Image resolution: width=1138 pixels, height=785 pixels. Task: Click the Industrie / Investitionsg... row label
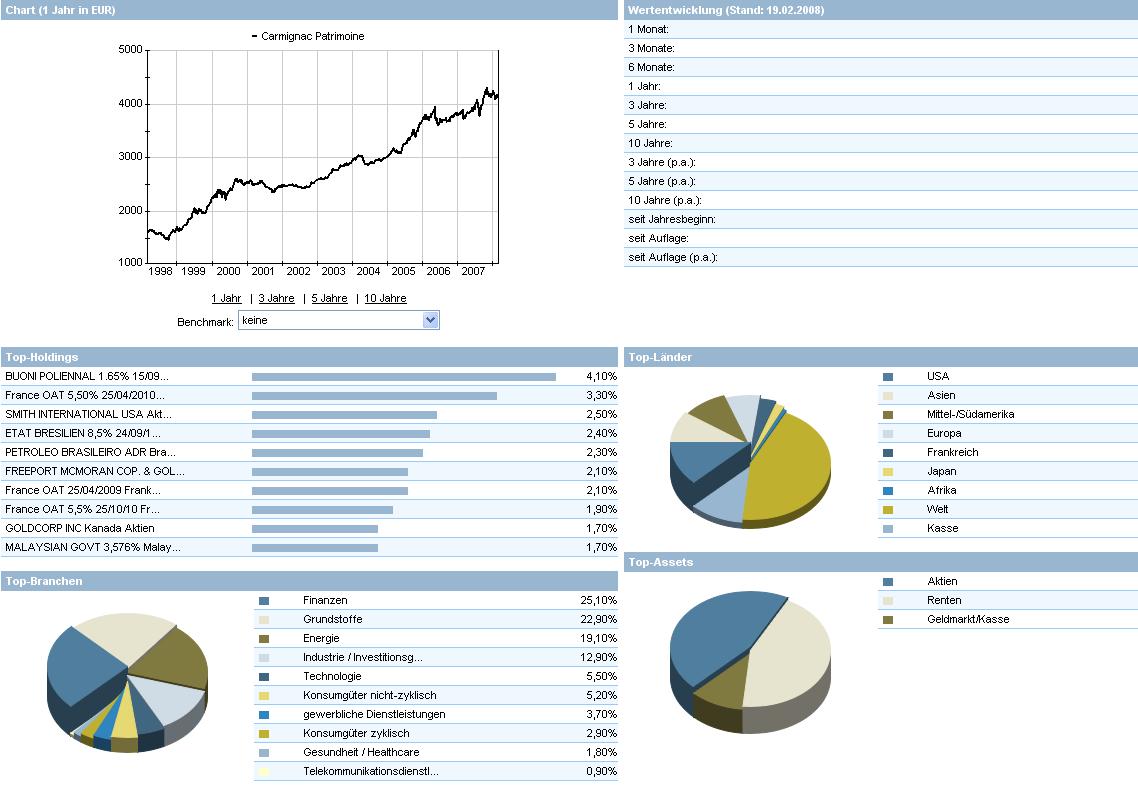pyautogui.click(x=363, y=657)
